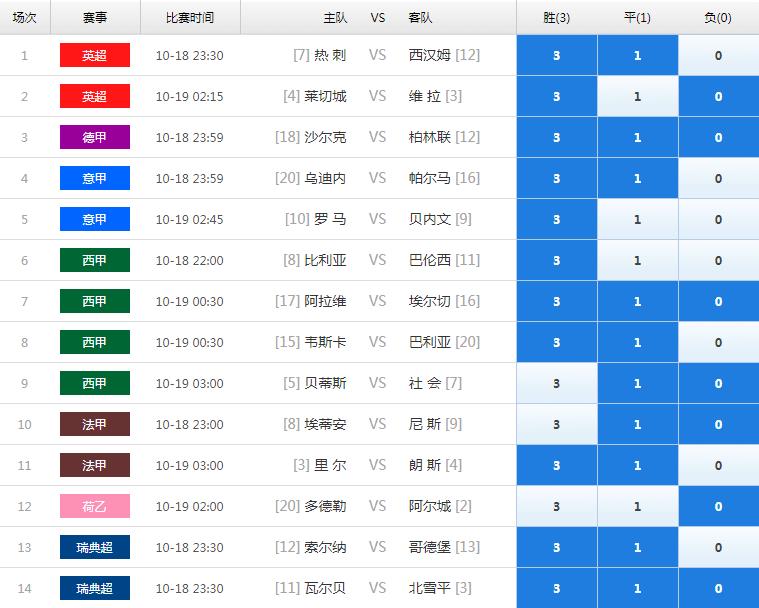Click the 胜(3) column header
759x608 pixels.
(x=557, y=18)
